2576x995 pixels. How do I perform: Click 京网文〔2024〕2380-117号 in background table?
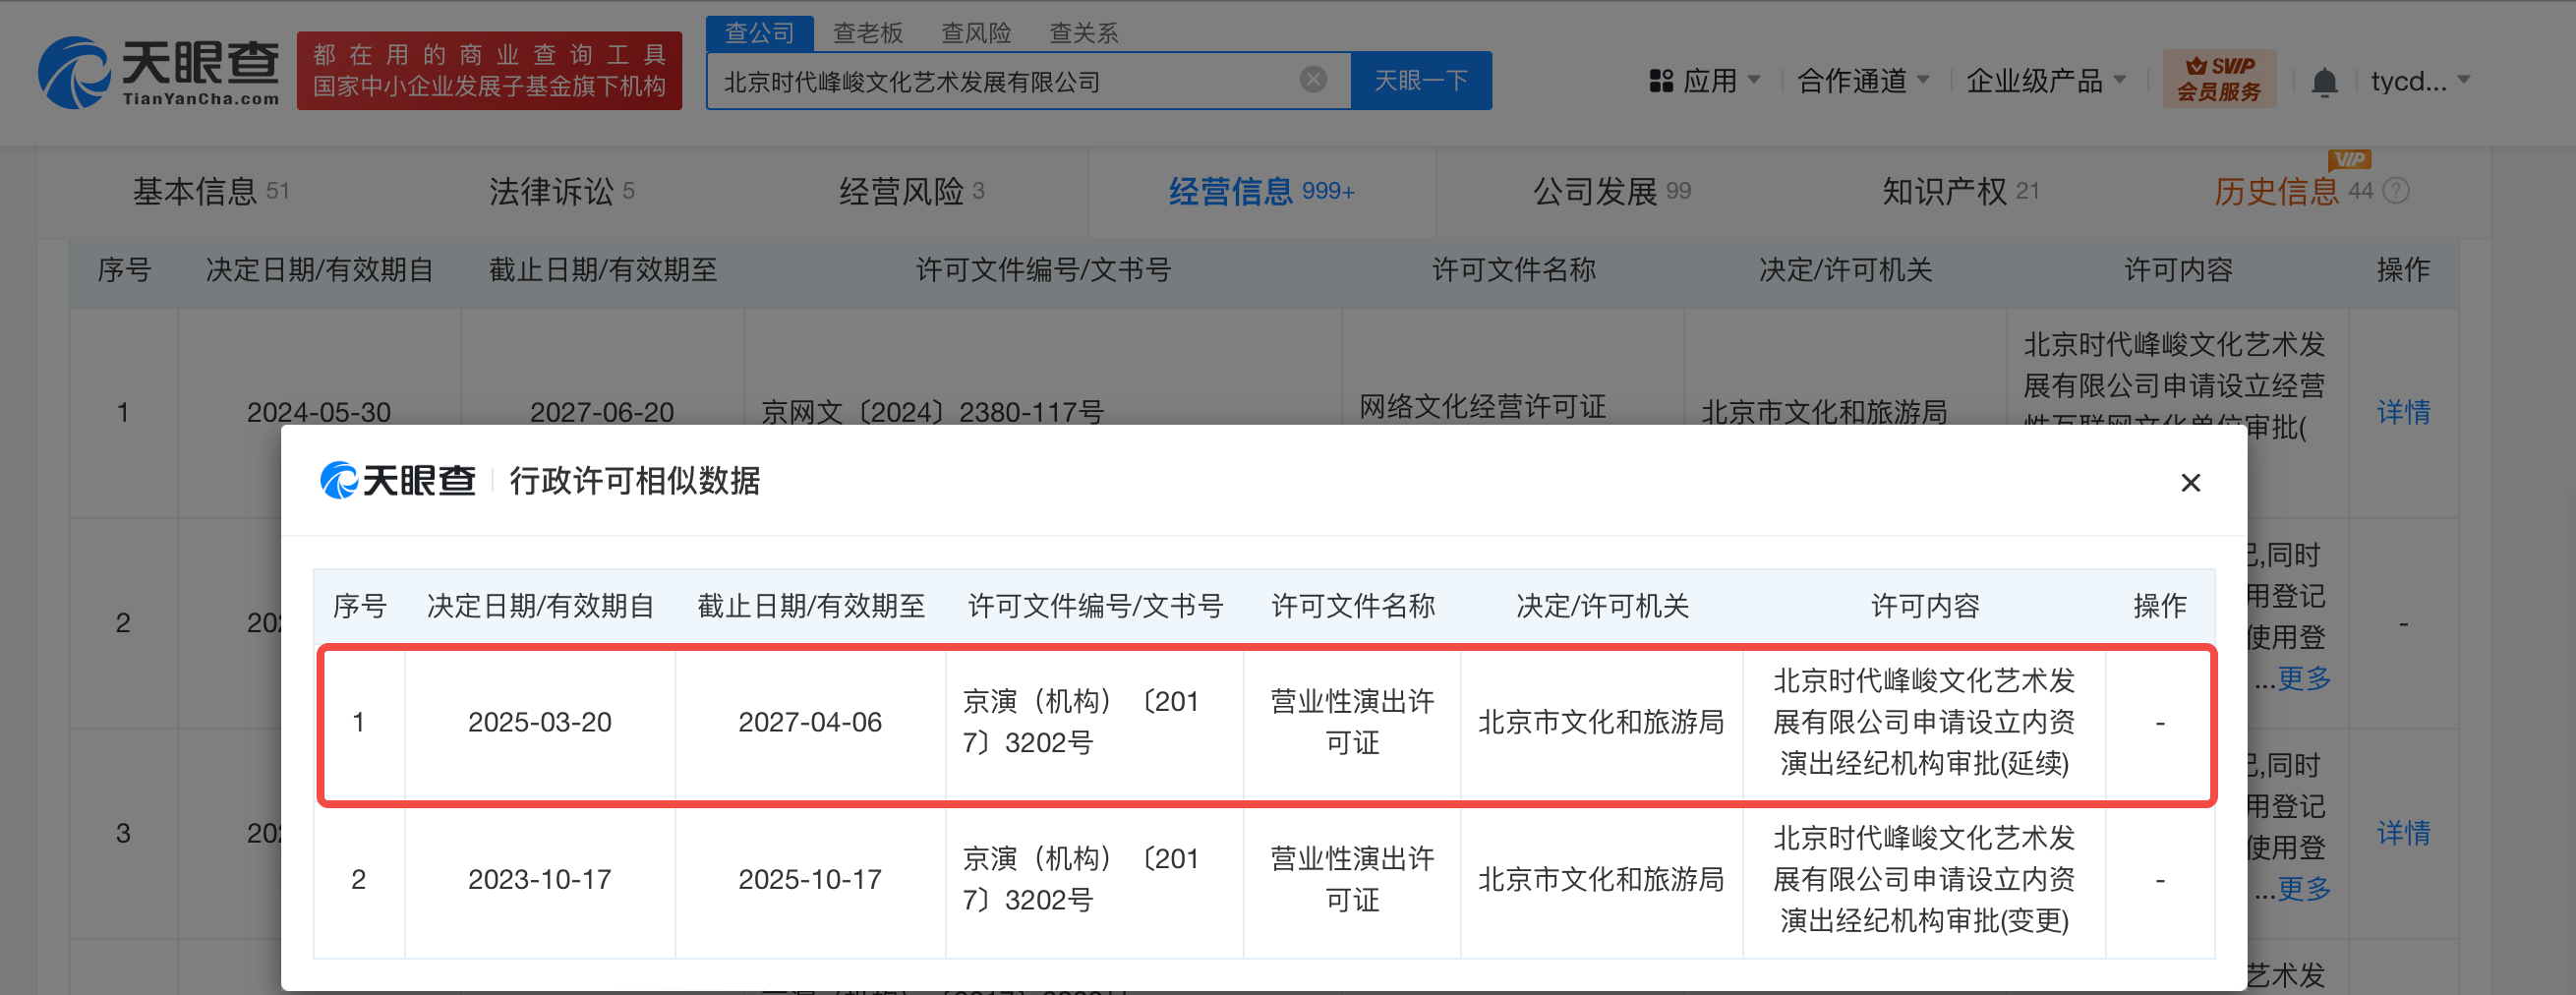tap(932, 412)
